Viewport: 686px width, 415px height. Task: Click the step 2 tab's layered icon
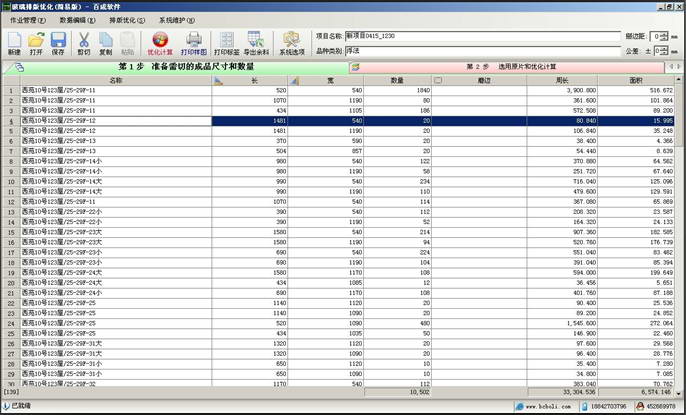coord(356,67)
